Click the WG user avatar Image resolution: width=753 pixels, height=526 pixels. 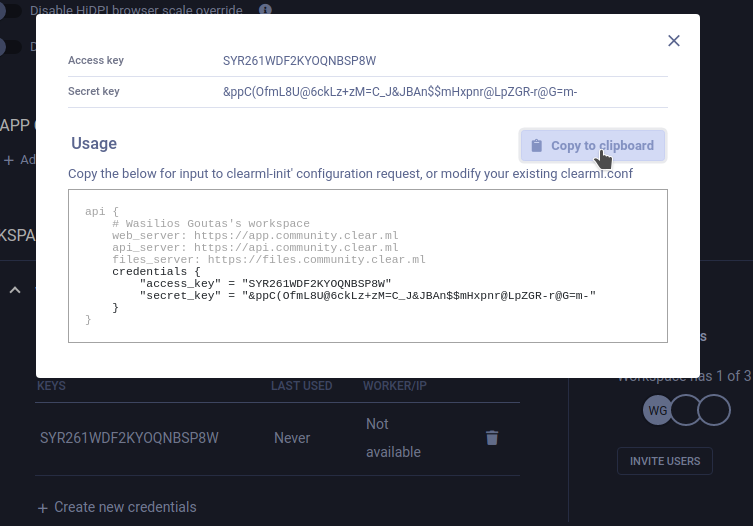point(657,410)
